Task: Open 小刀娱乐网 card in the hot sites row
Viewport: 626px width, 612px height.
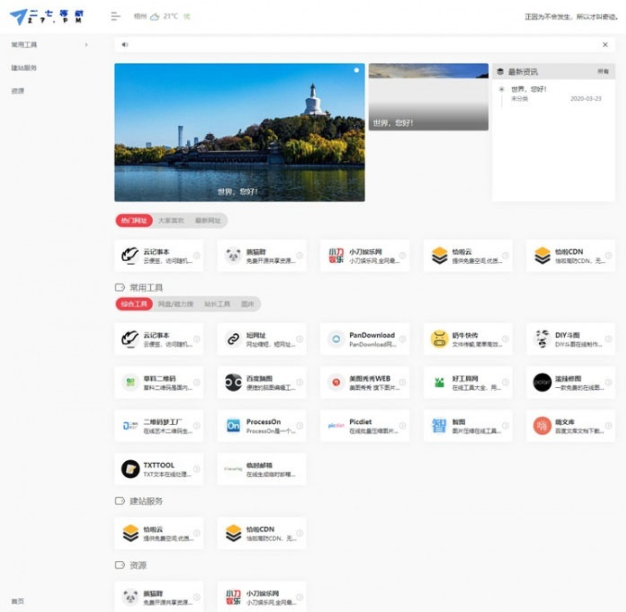Action: click(x=365, y=256)
